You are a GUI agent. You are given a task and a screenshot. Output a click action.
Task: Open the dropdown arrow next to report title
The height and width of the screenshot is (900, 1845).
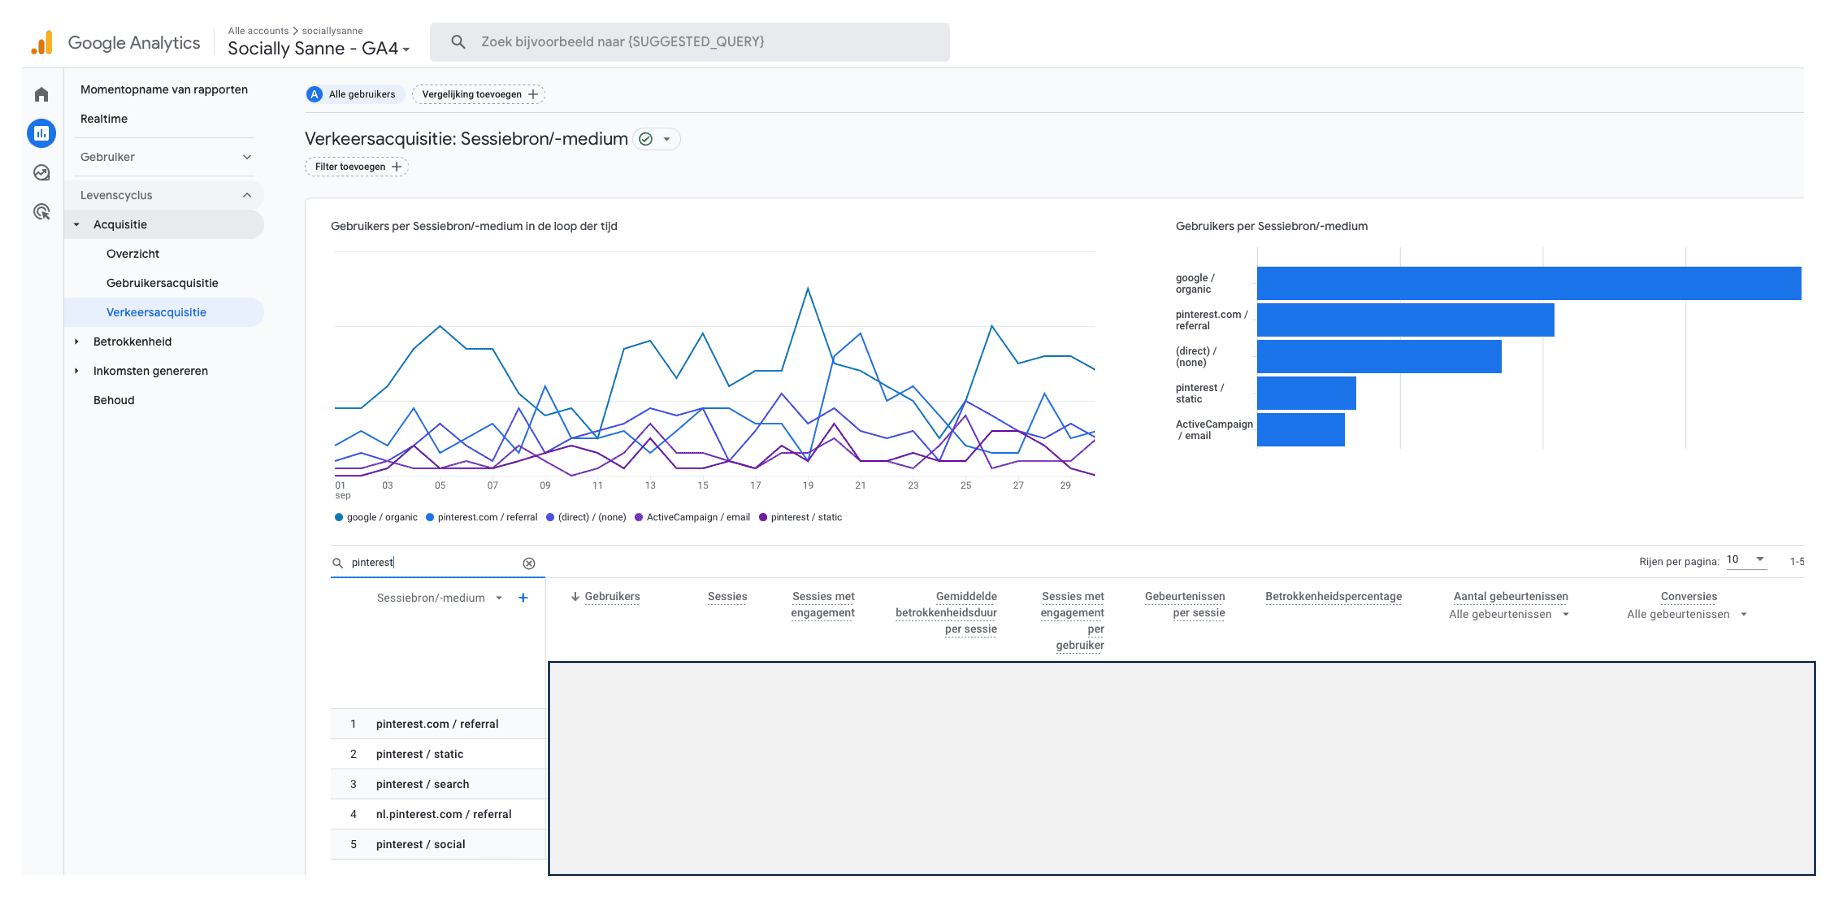(667, 139)
